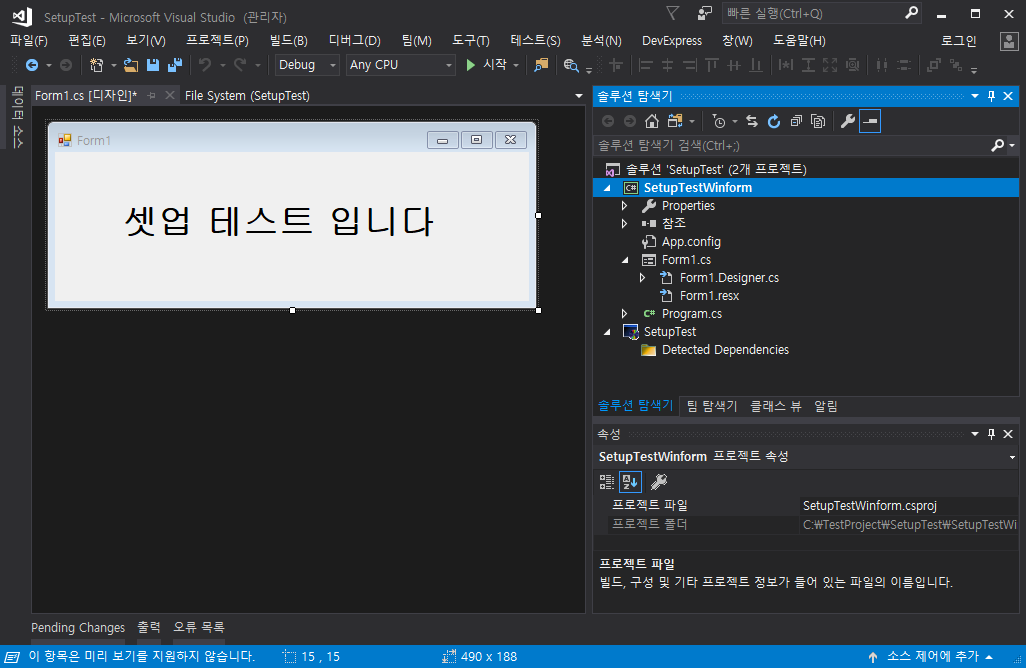Click 소스 제어에 추가 in the status bar
1026x668 pixels.
tap(932, 656)
